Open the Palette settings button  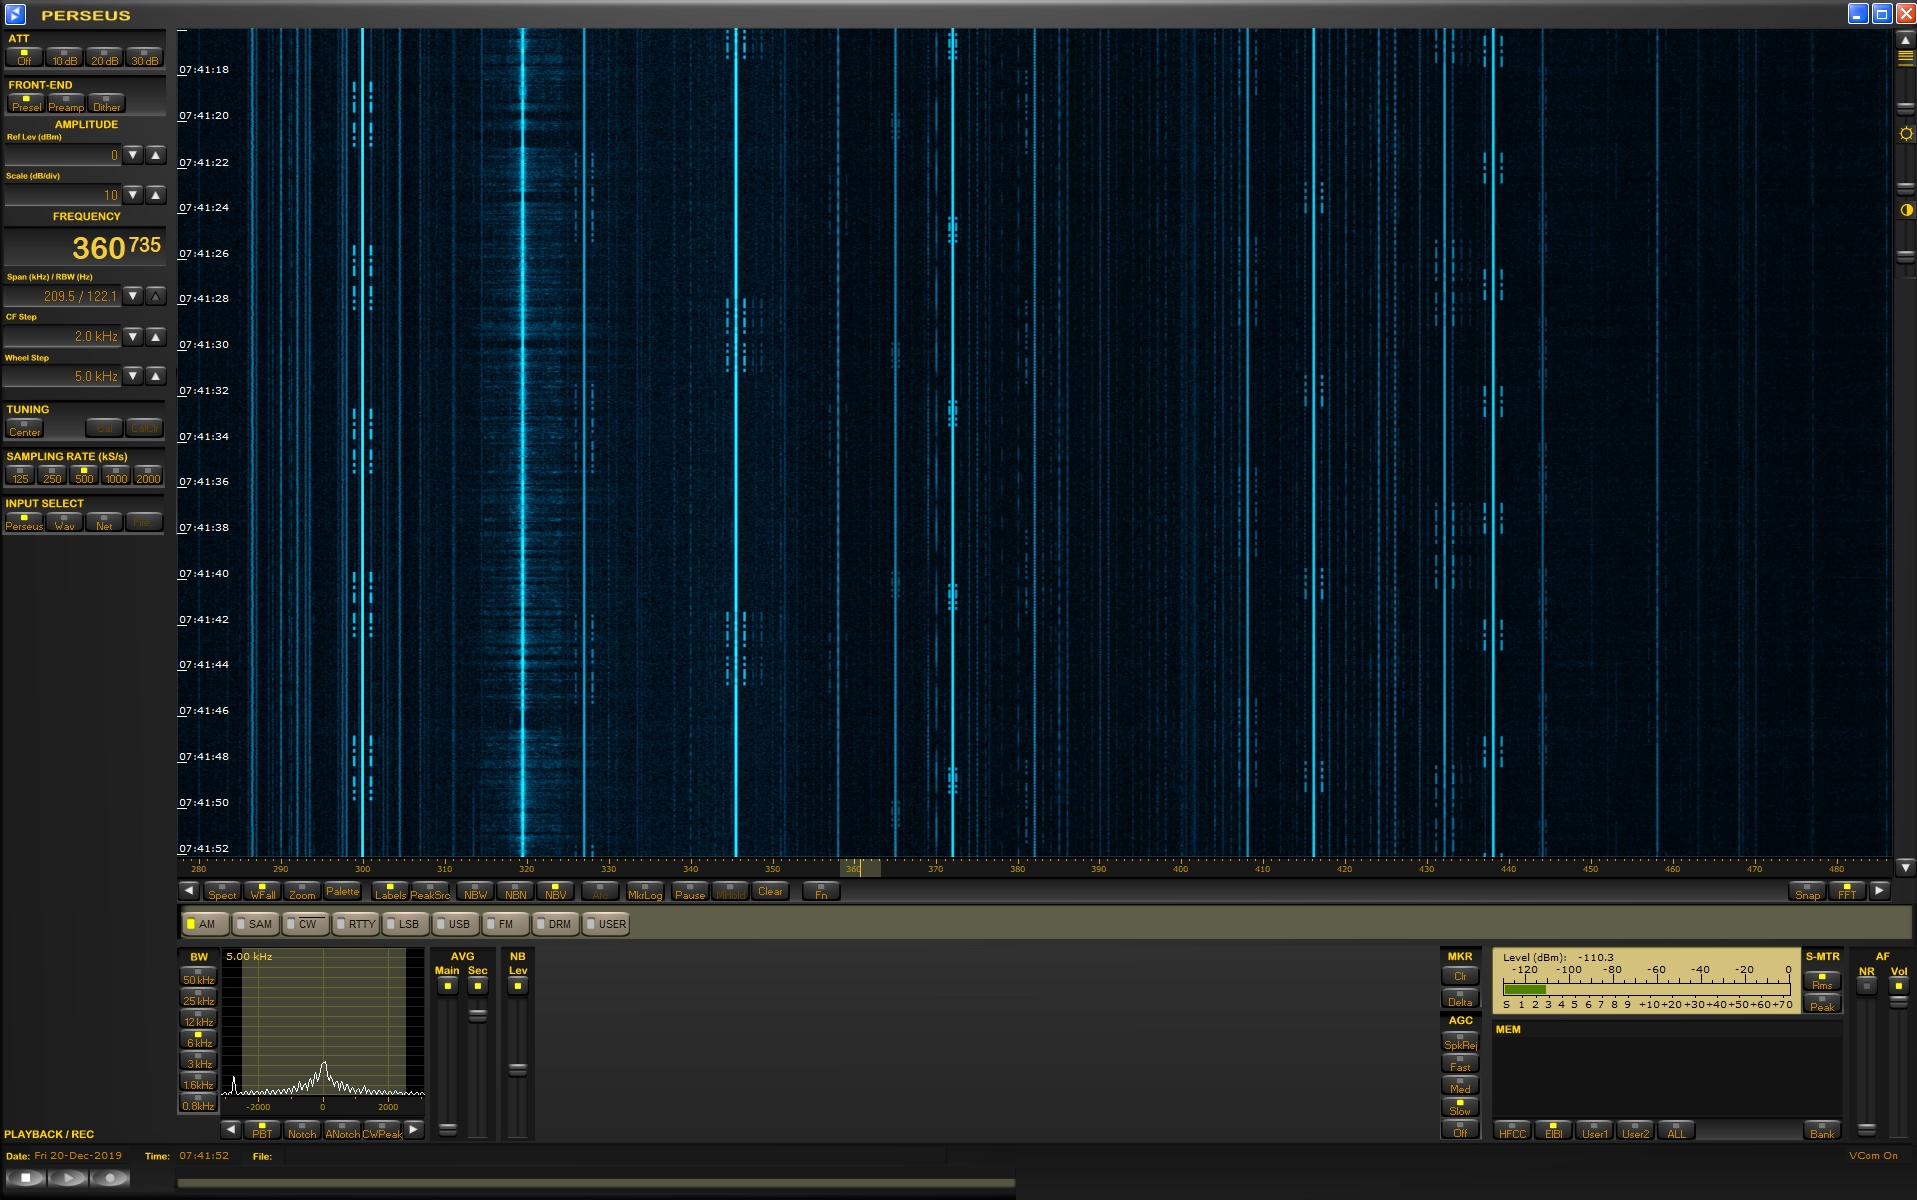coord(342,892)
